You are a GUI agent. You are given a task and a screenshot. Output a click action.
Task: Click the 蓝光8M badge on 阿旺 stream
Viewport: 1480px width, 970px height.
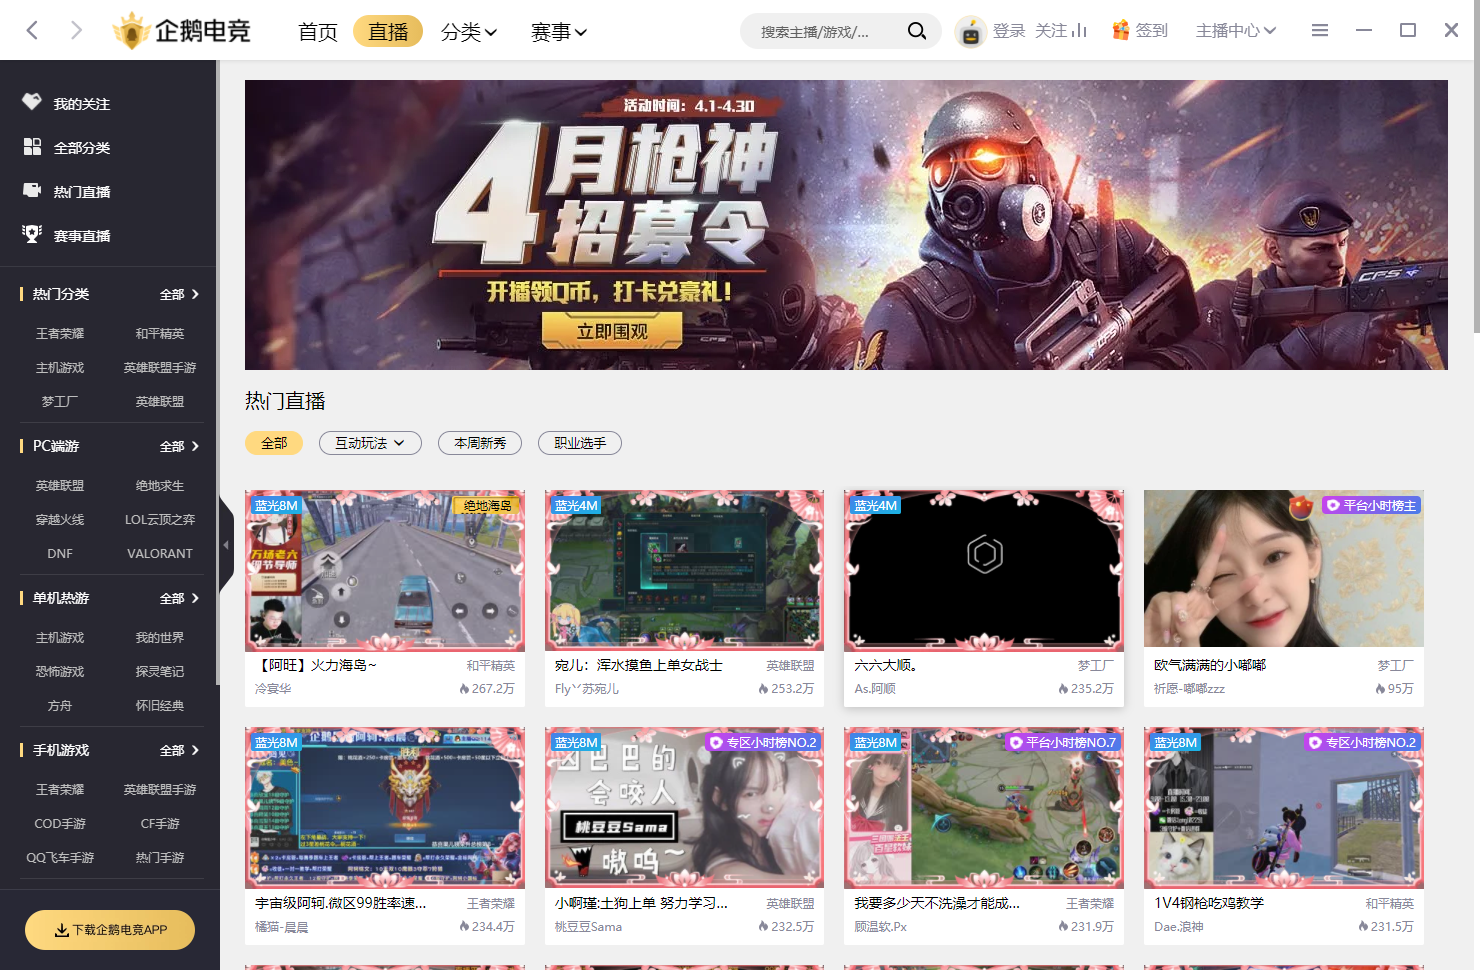pos(276,506)
